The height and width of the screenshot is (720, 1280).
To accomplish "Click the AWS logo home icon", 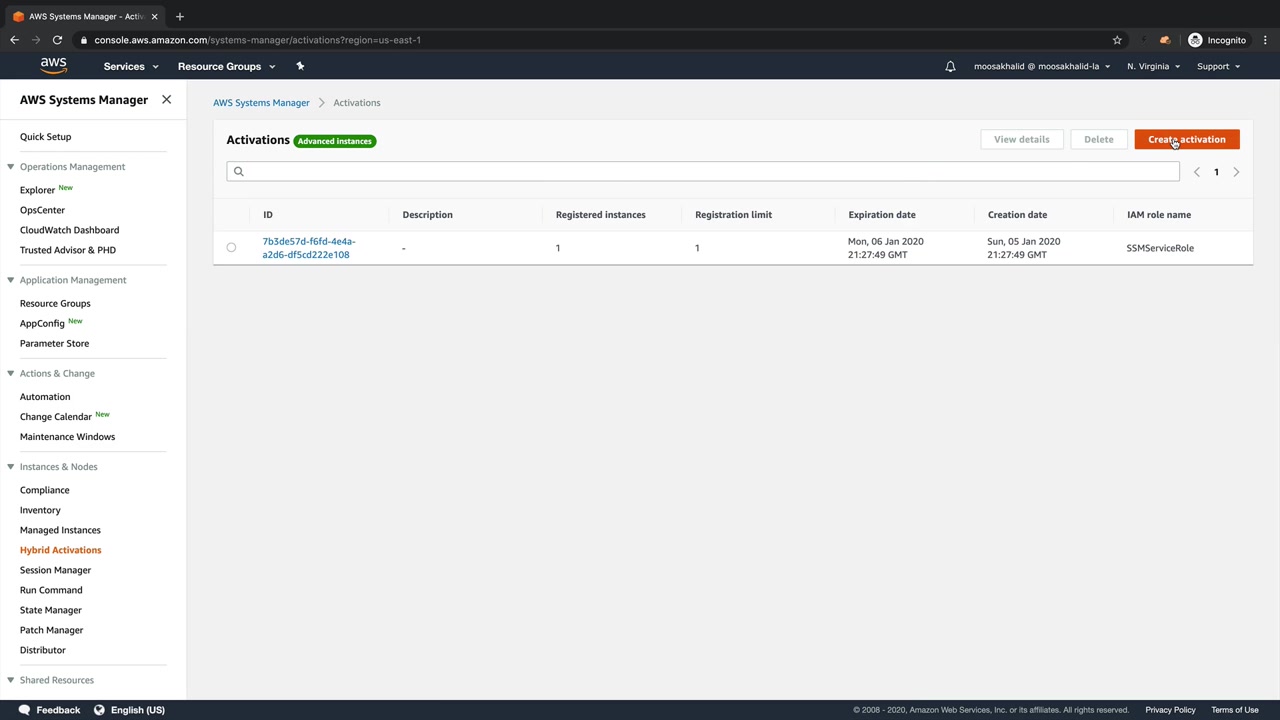I will 54,66.
